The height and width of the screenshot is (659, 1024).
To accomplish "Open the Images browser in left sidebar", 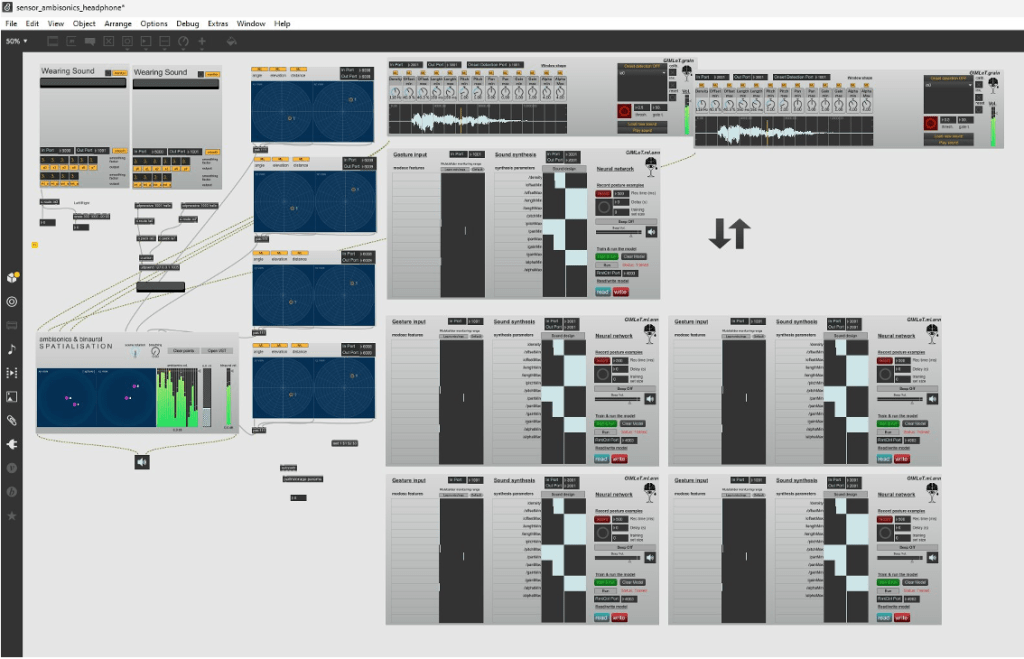I will coord(12,396).
